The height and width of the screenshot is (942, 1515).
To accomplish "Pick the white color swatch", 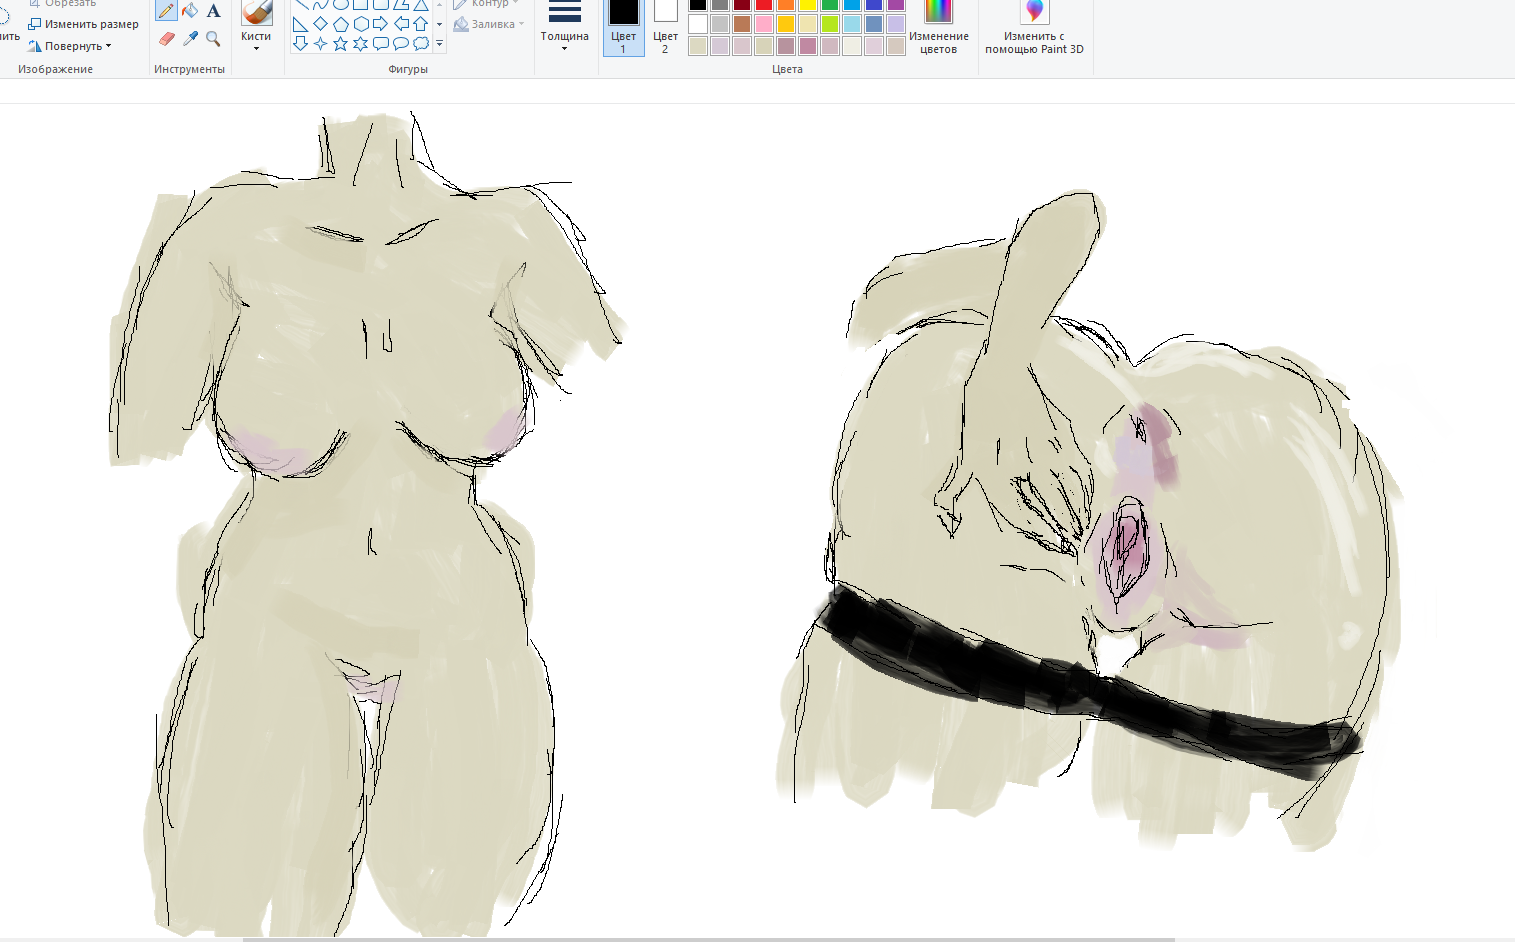I will [698, 24].
